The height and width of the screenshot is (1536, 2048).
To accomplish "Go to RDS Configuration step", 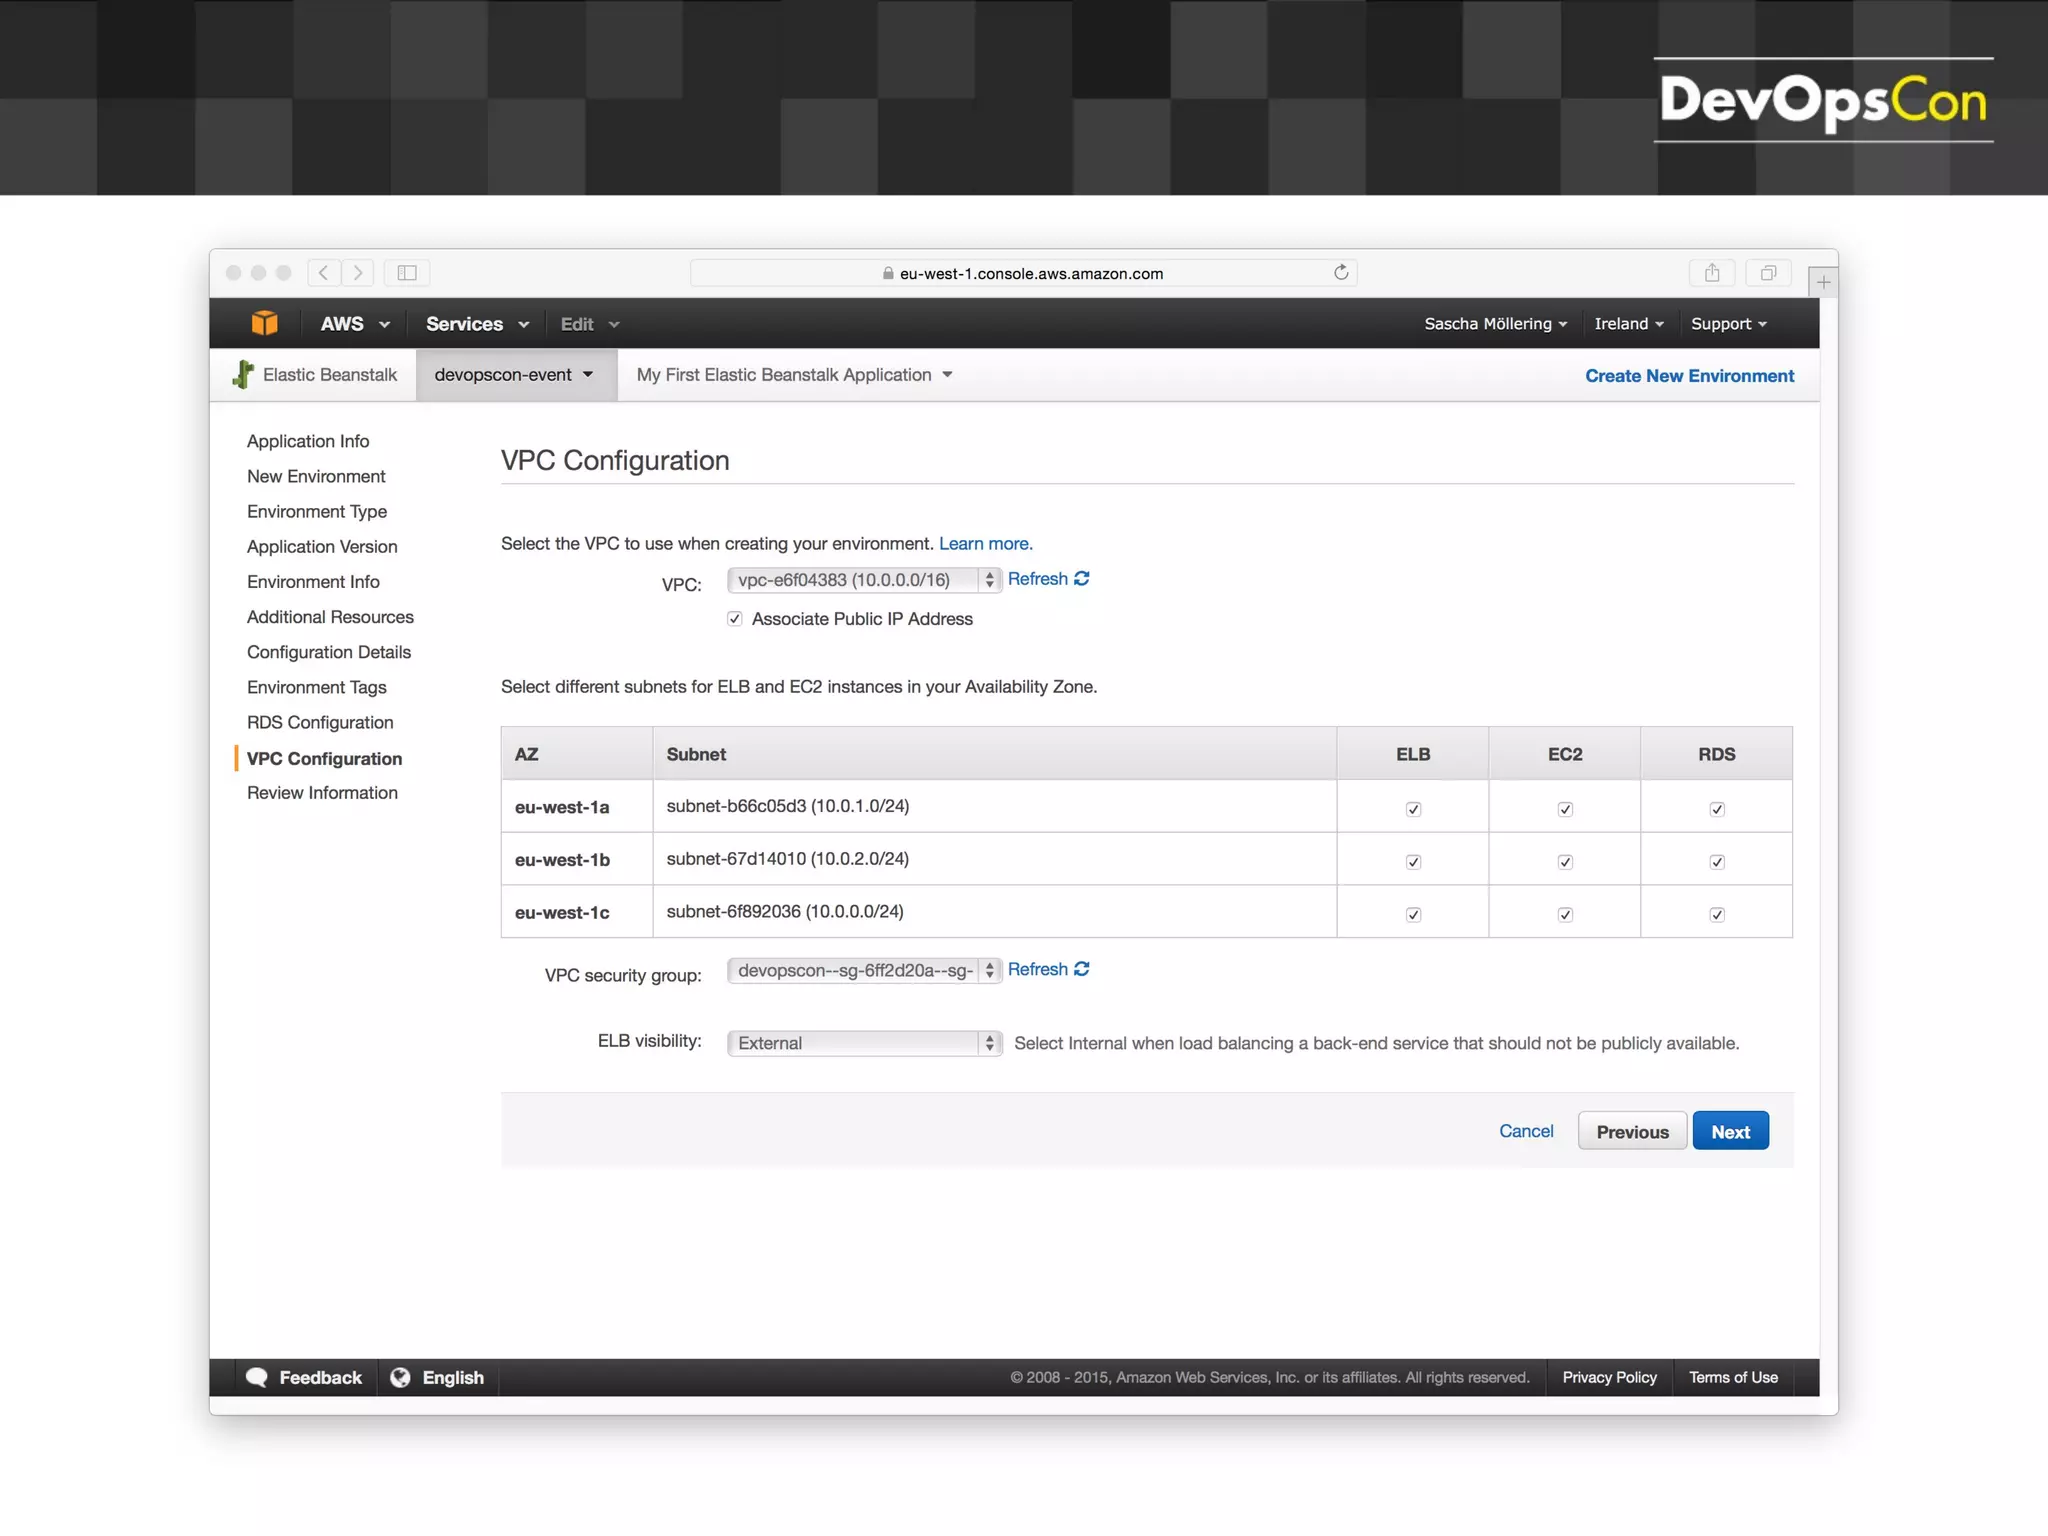I will pos(320,722).
